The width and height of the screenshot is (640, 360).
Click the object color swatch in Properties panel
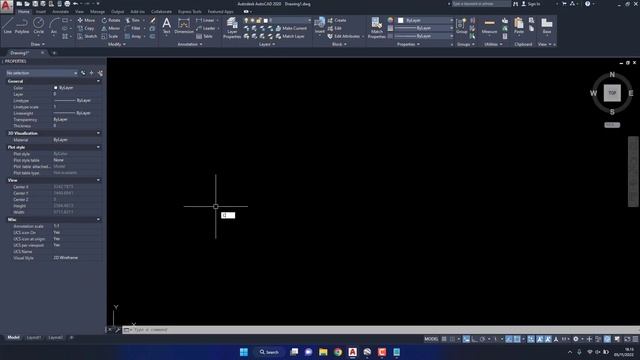click(x=56, y=88)
